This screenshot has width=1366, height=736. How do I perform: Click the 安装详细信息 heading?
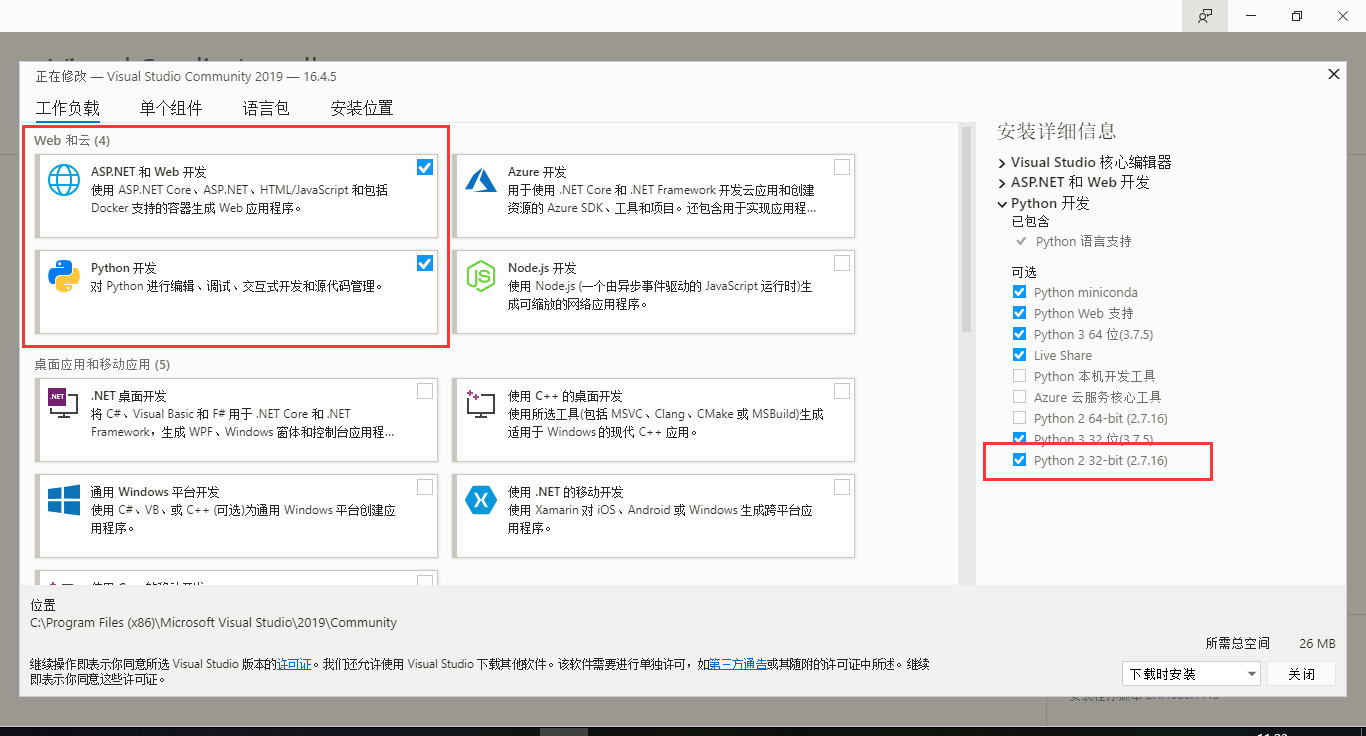coord(1056,131)
